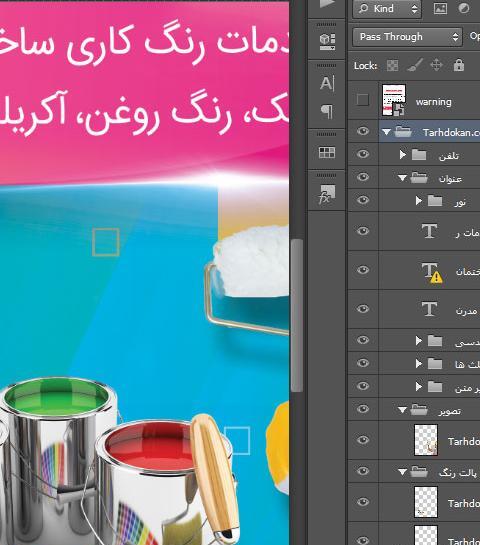Viewport: 480px width, 545px height.
Task: Hide the پالت رنگ group
Action: pyautogui.click(x=363, y=471)
